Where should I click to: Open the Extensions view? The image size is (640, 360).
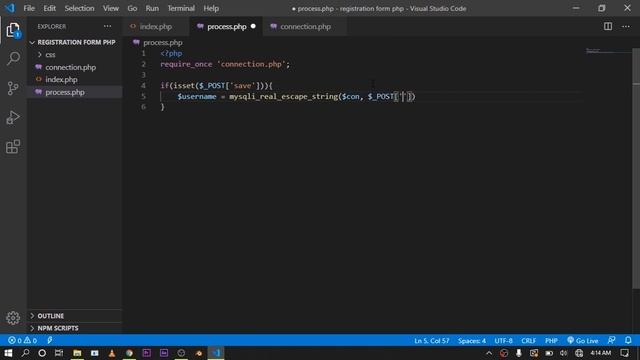coord(13,147)
